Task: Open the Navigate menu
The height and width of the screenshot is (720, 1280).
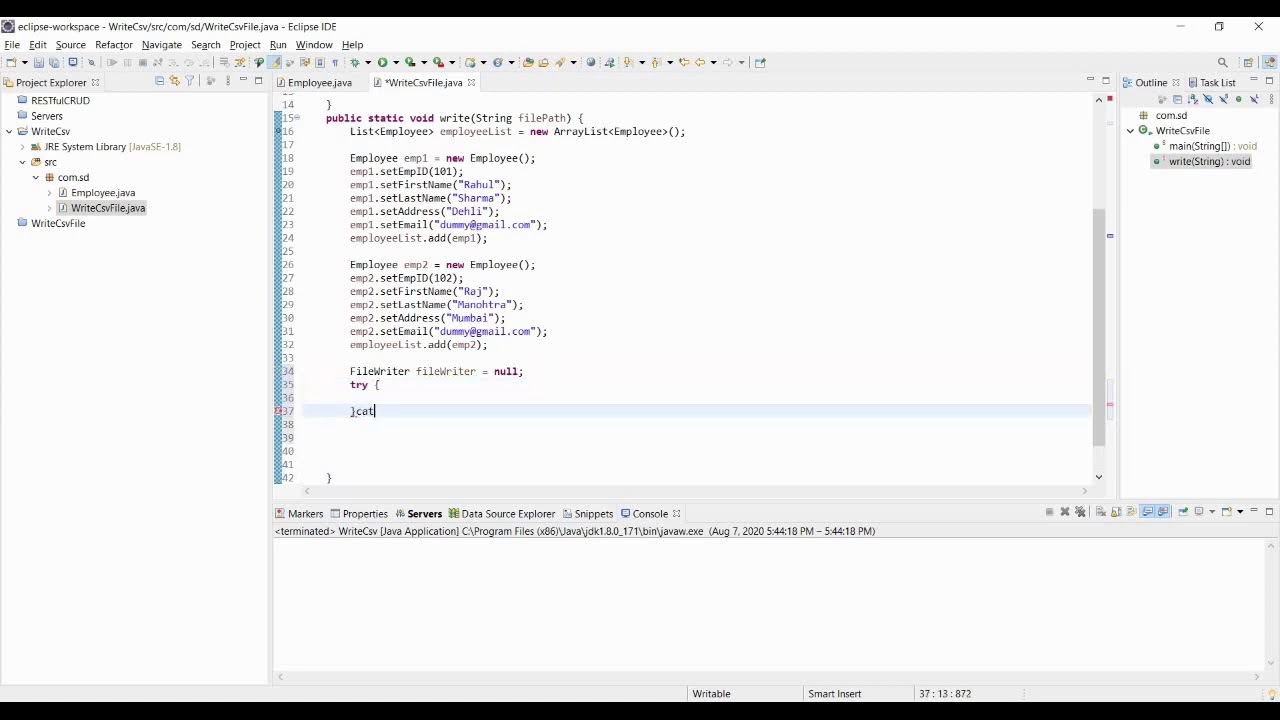Action: click(162, 45)
